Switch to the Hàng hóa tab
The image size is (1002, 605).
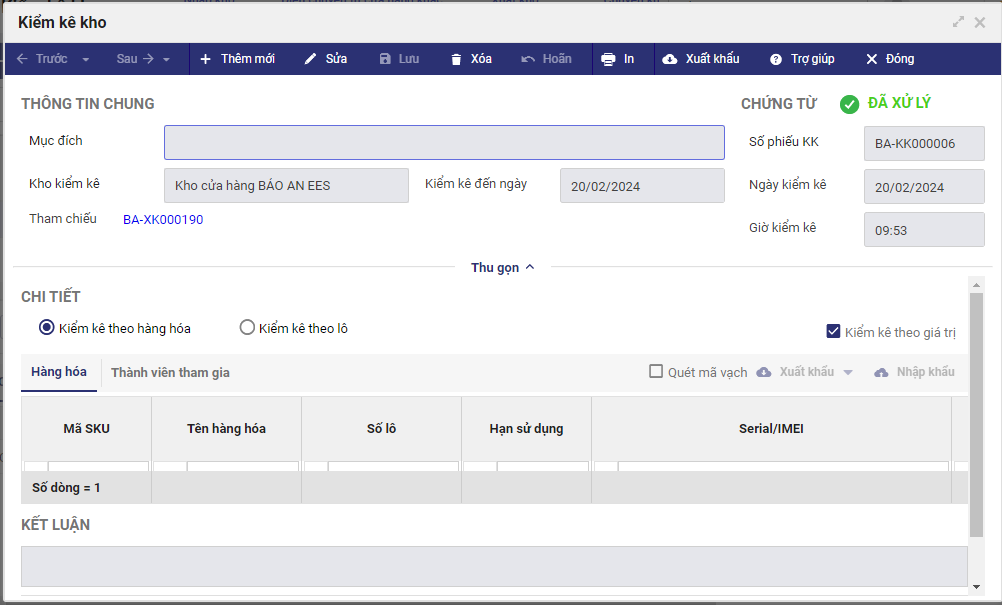(x=59, y=372)
